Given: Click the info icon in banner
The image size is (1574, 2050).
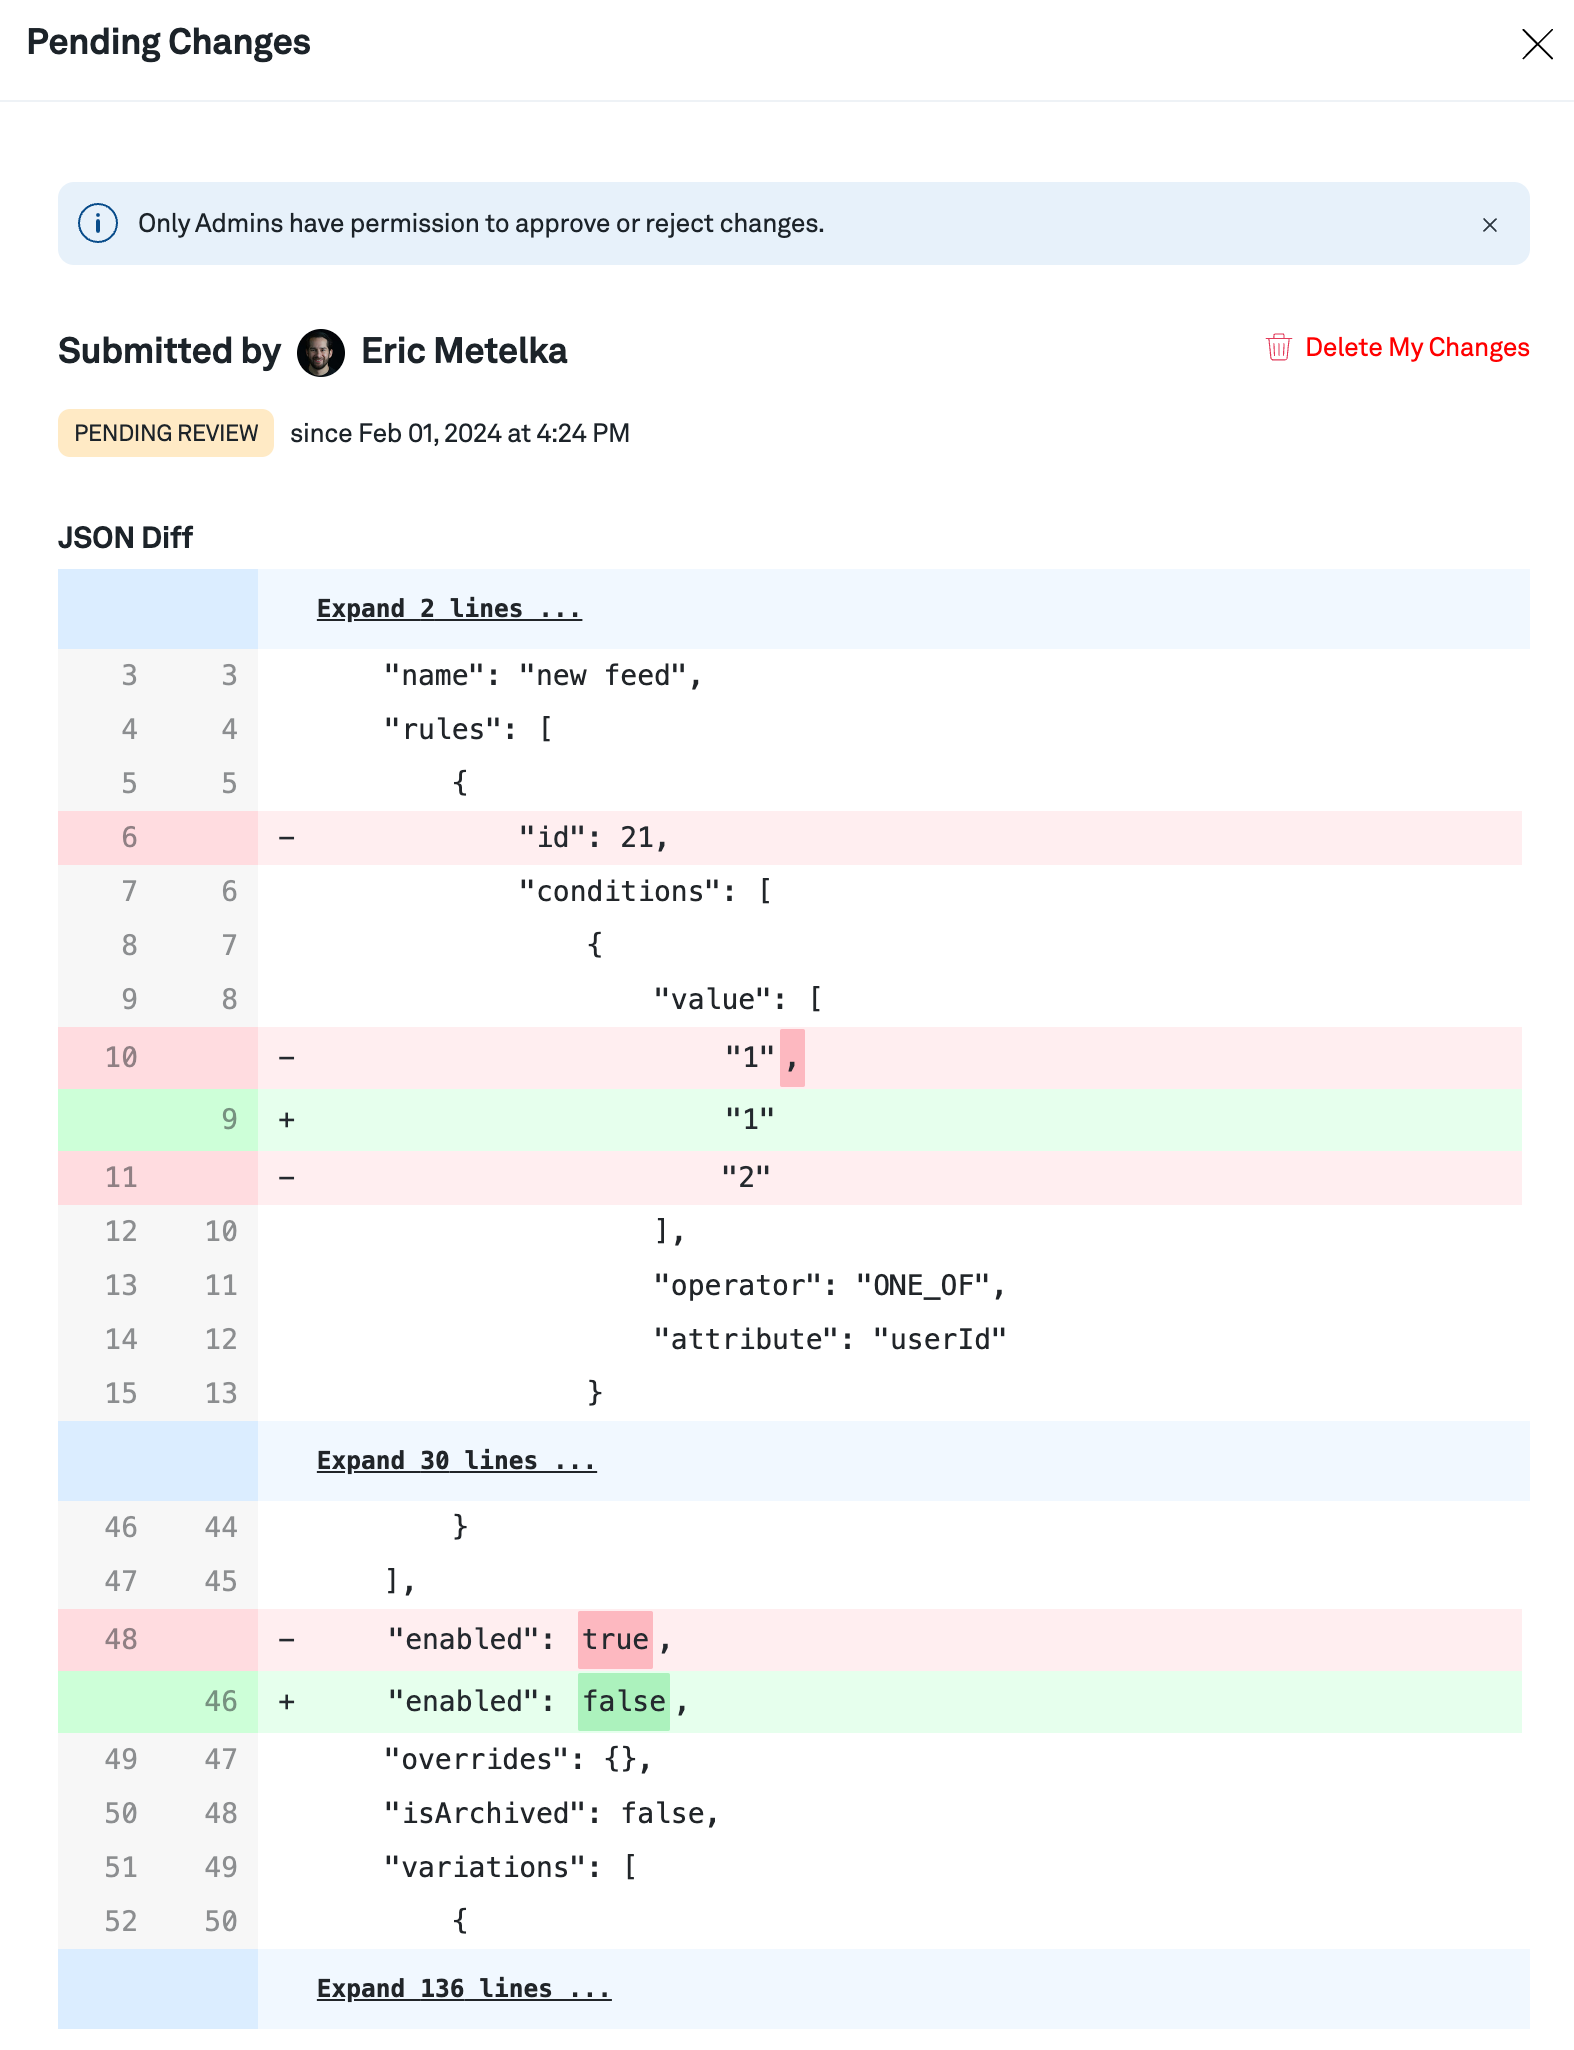Looking at the screenshot, I should click(98, 223).
